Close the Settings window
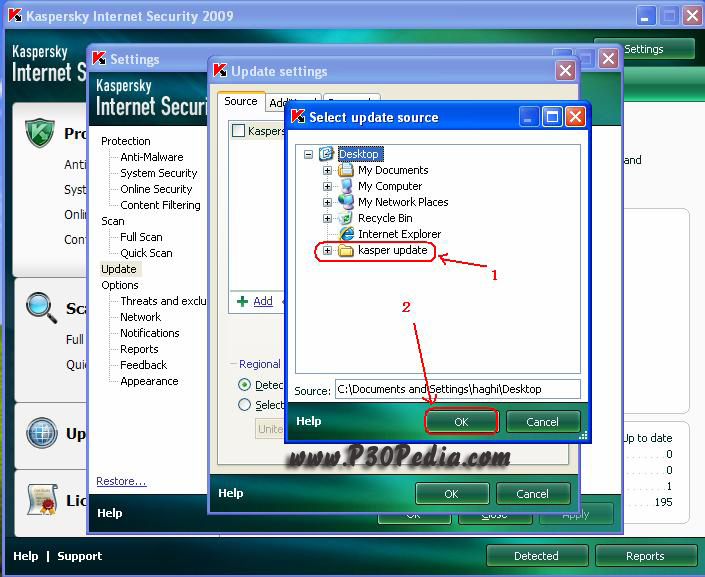Screen dimensions: 705x577 point(608,58)
